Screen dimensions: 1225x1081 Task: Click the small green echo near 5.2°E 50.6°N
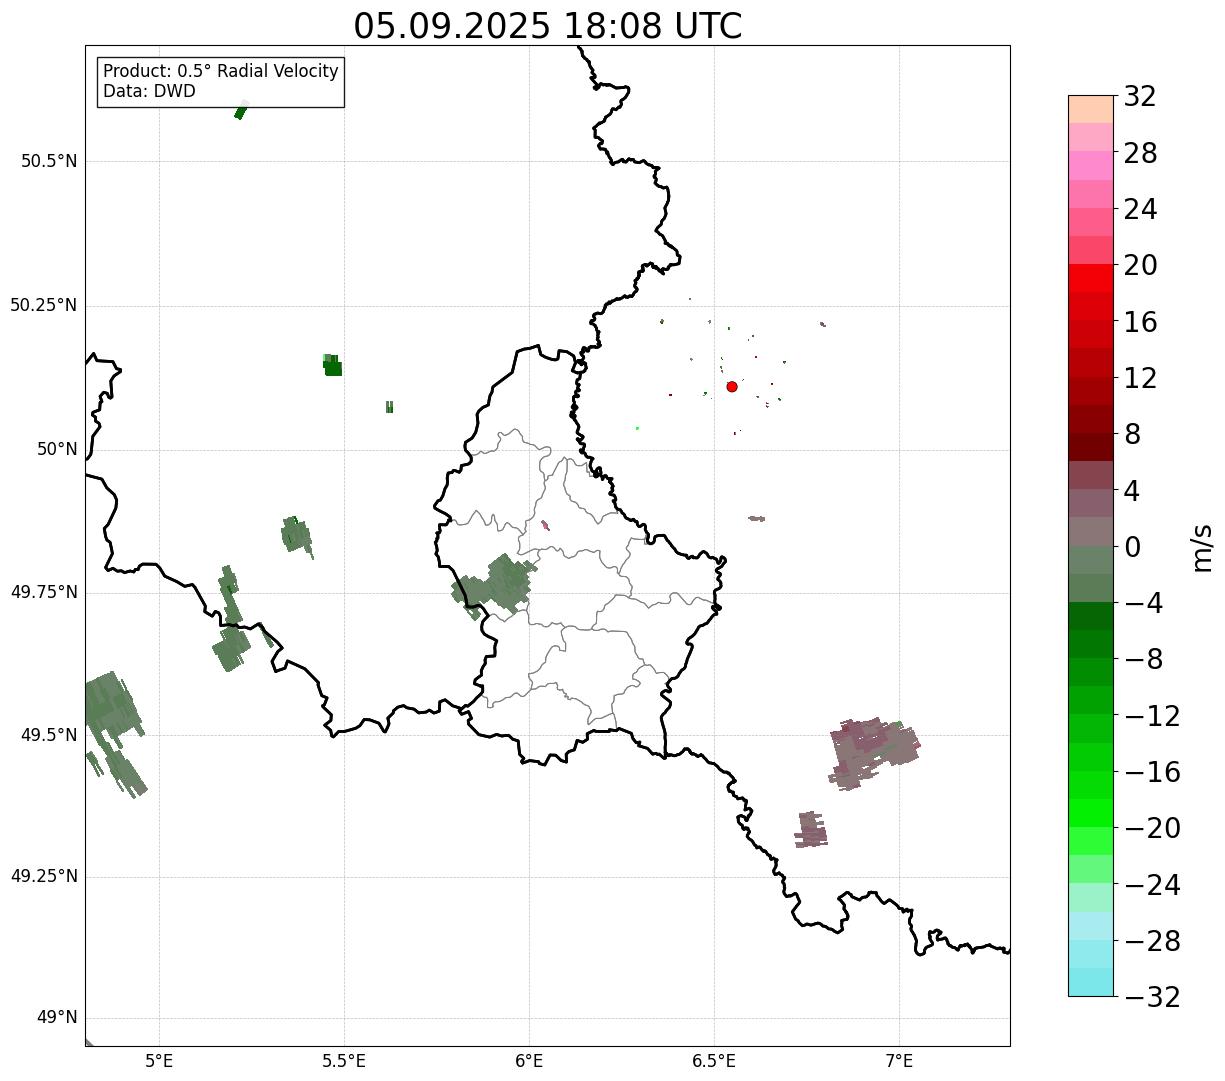(x=240, y=111)
